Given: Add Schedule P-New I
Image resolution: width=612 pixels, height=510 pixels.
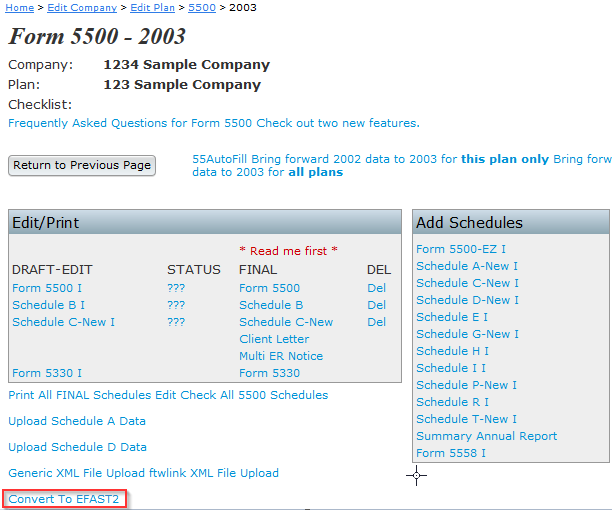Looking at the screenshot, I should click(x=466, y=385).
